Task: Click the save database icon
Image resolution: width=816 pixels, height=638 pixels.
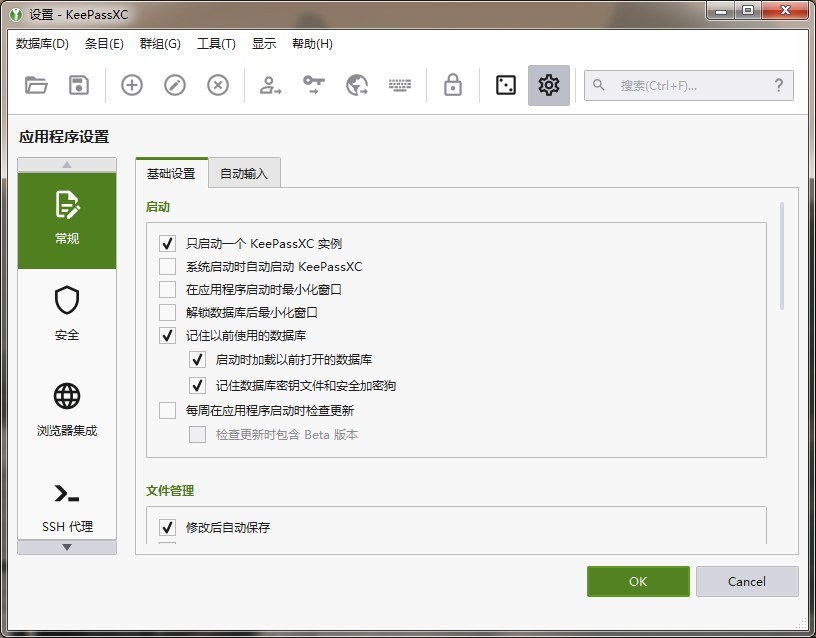Action: (79, 85)
